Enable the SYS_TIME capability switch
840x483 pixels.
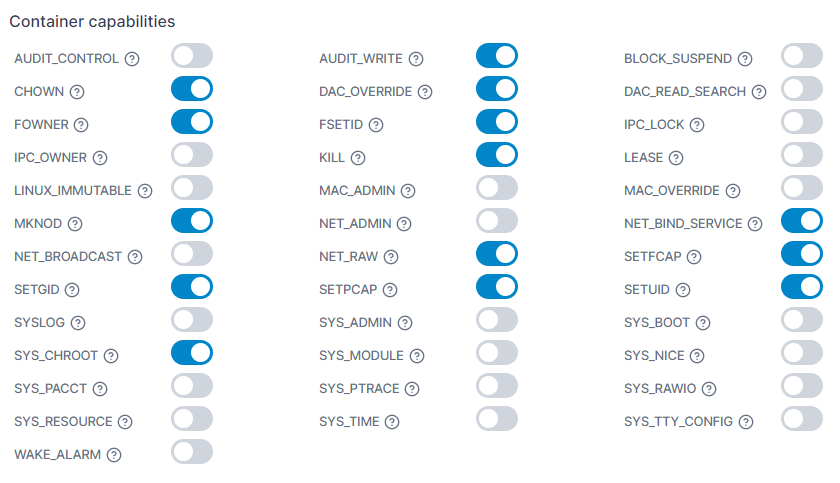pyautogui.click(x=496, y=419)
